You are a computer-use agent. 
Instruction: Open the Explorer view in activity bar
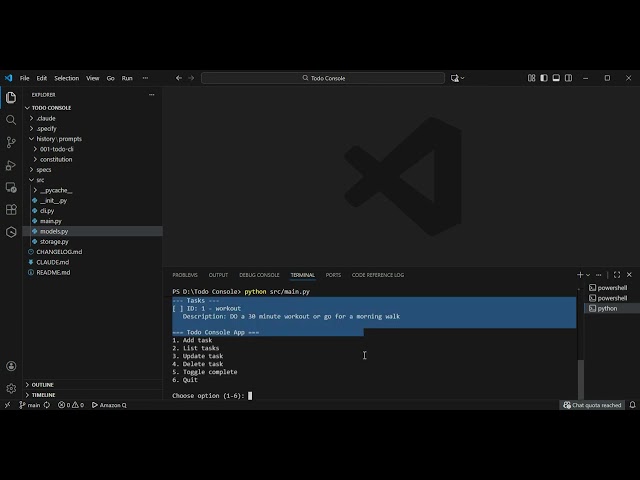(11, 98)
